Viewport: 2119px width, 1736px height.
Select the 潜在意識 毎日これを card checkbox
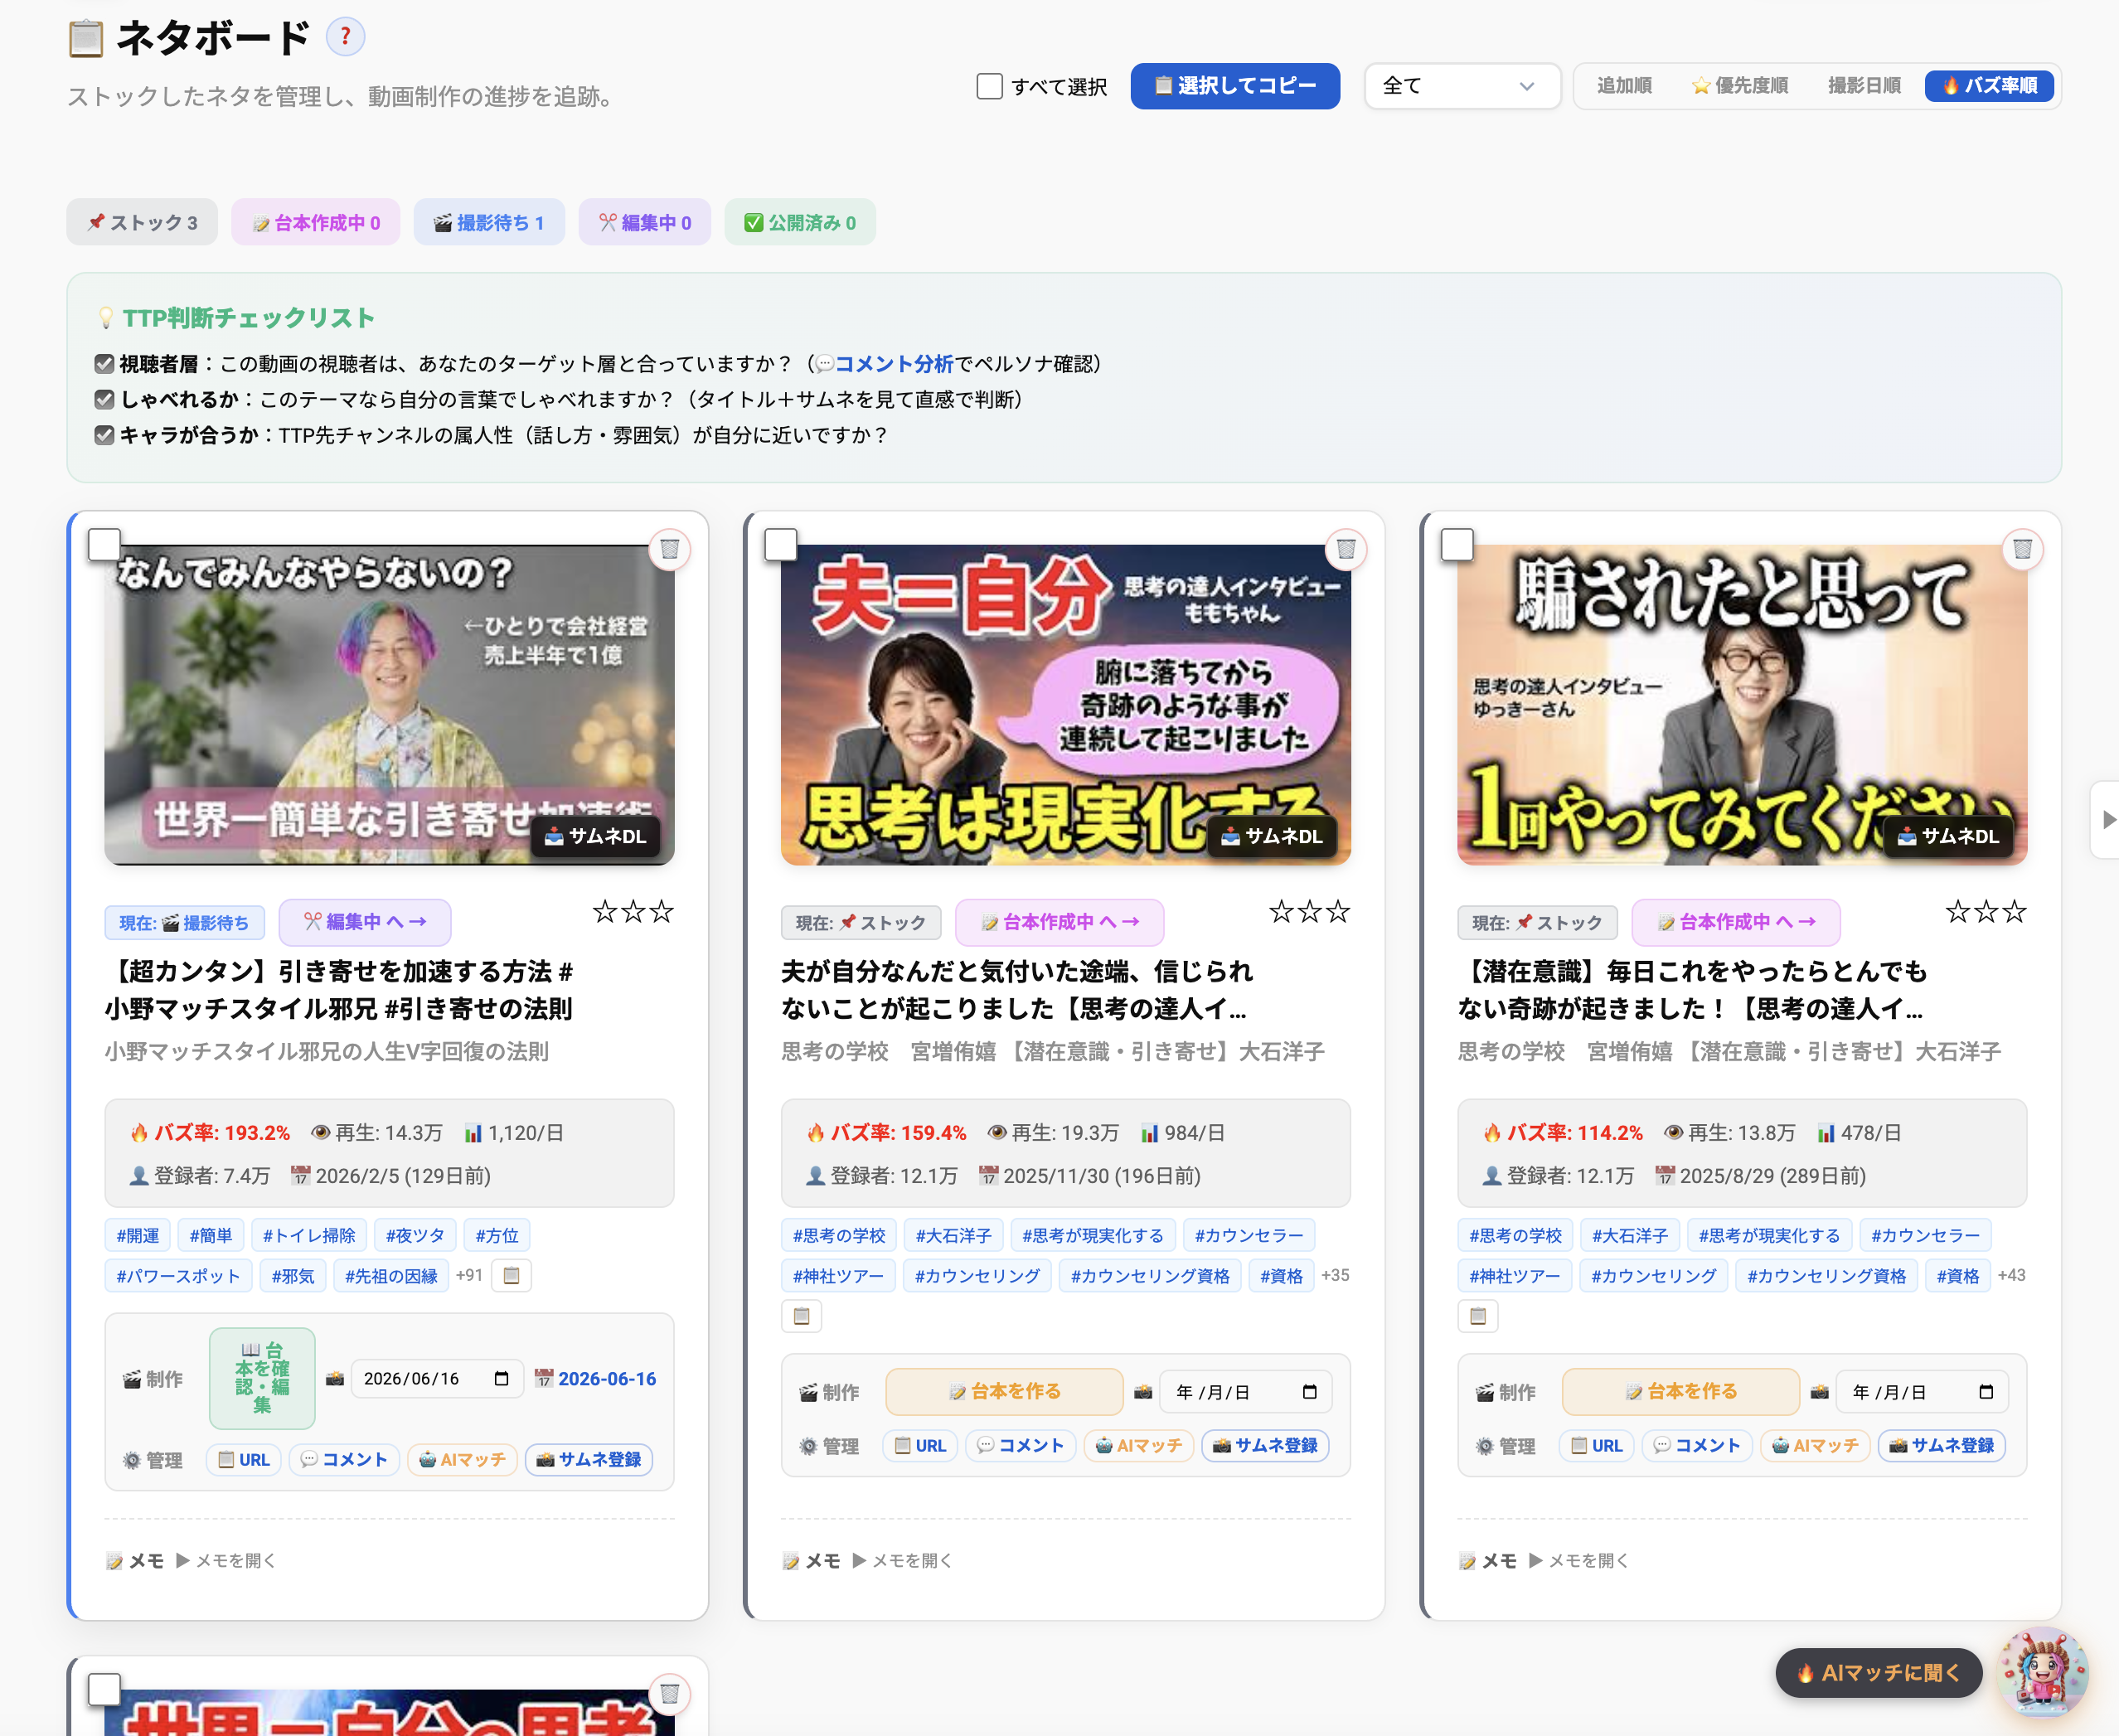[1457, 545]
